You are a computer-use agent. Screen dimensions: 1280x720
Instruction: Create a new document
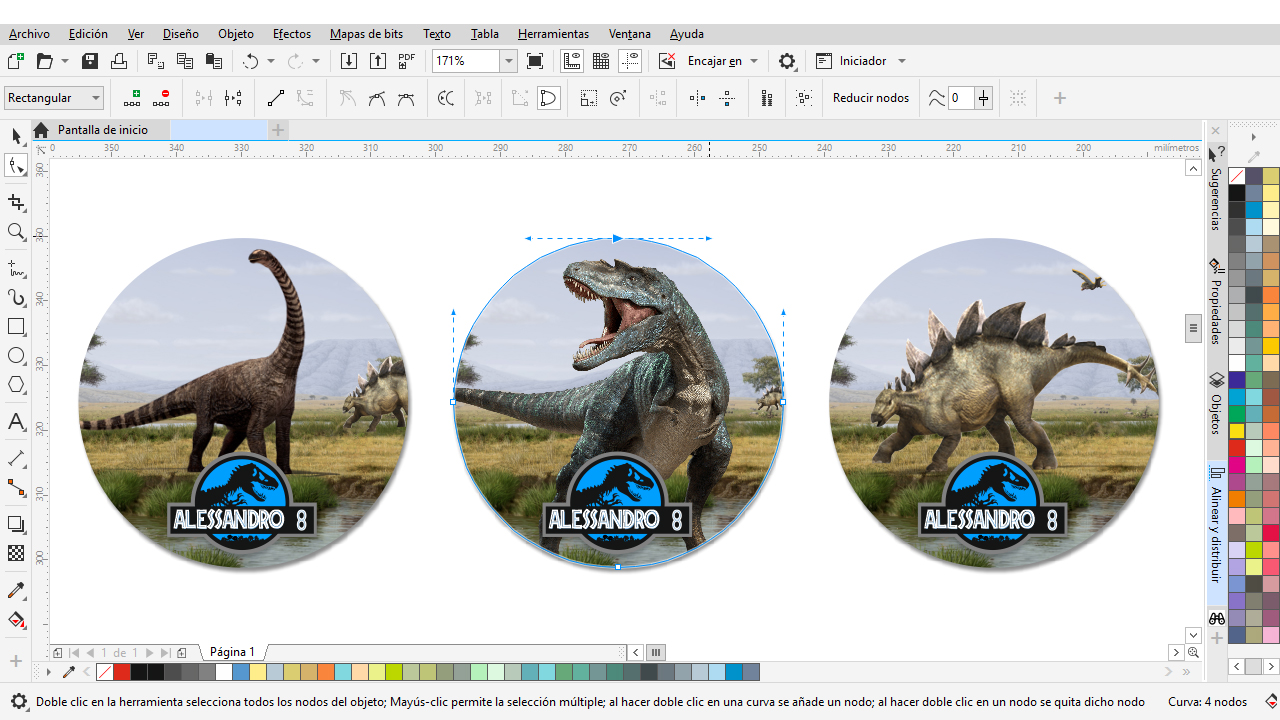16,61
